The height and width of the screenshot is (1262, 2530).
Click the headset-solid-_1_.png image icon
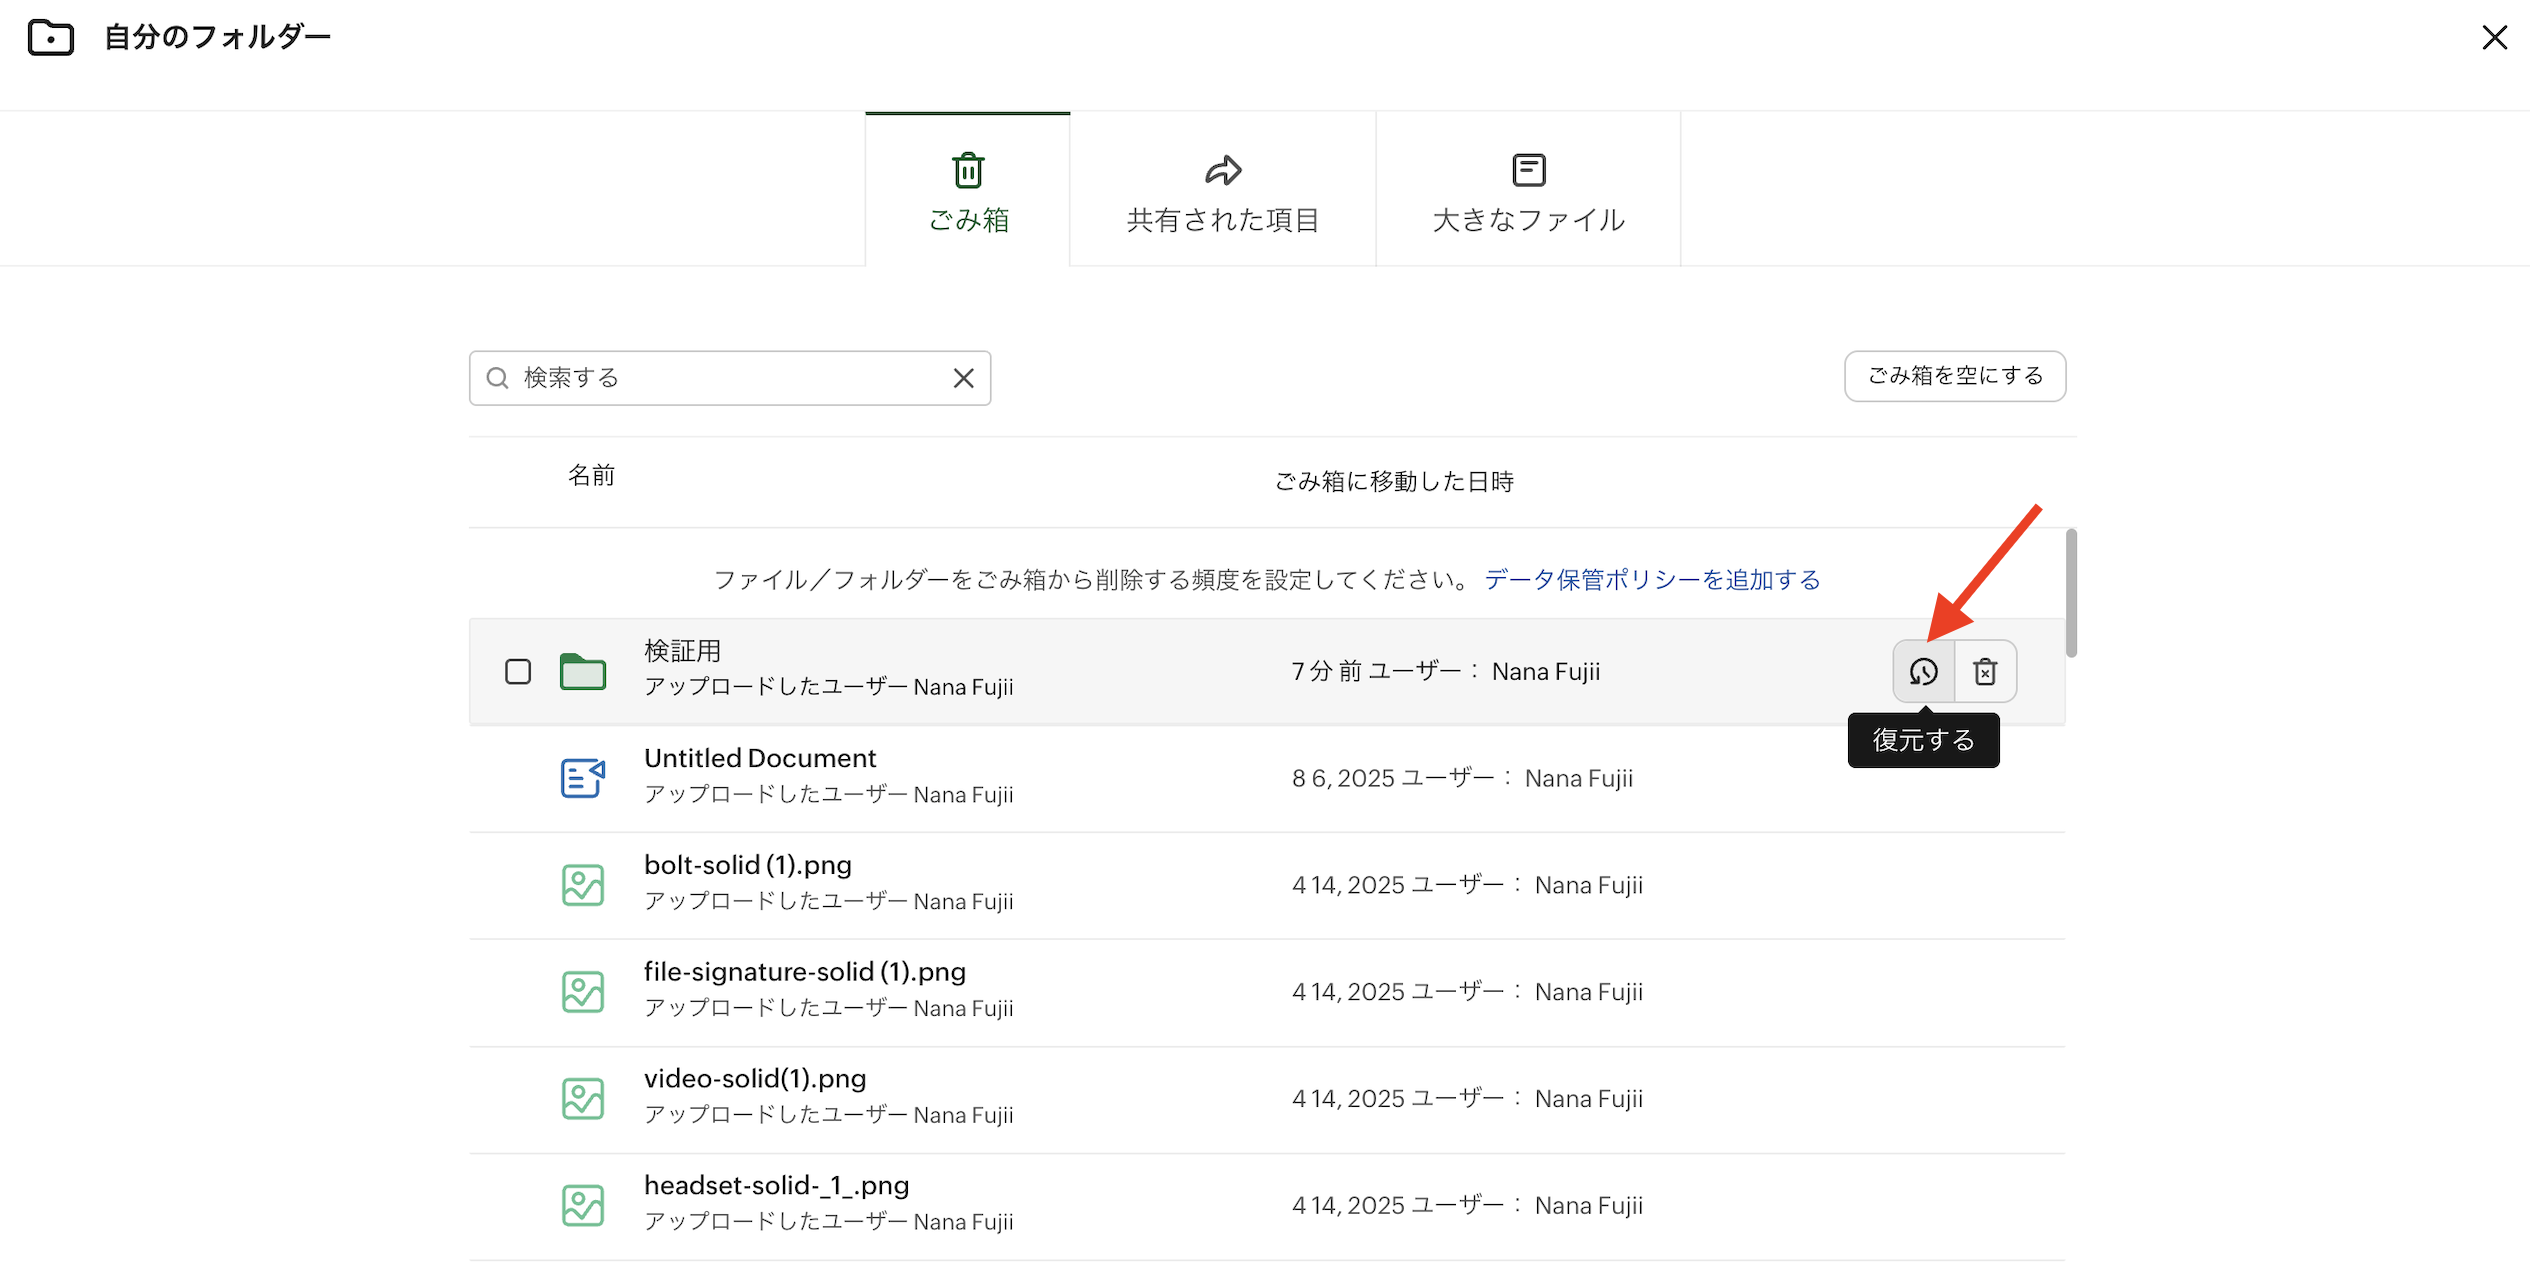[x=583, y=1205]
